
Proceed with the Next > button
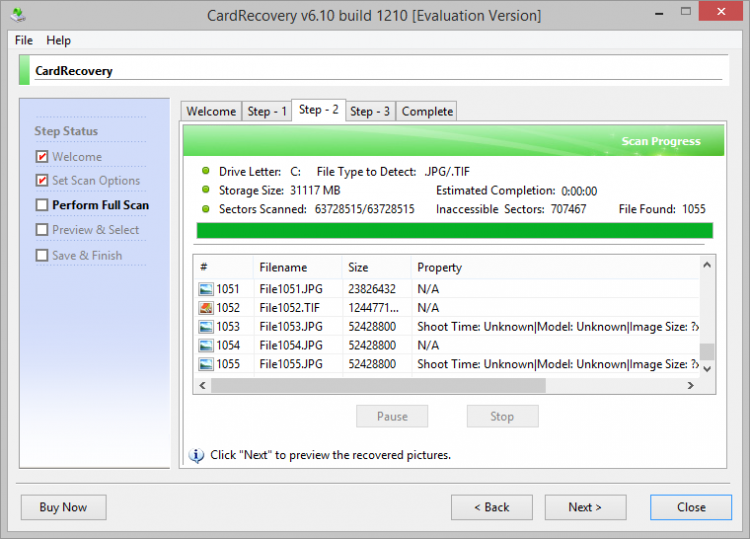point(585,507)
